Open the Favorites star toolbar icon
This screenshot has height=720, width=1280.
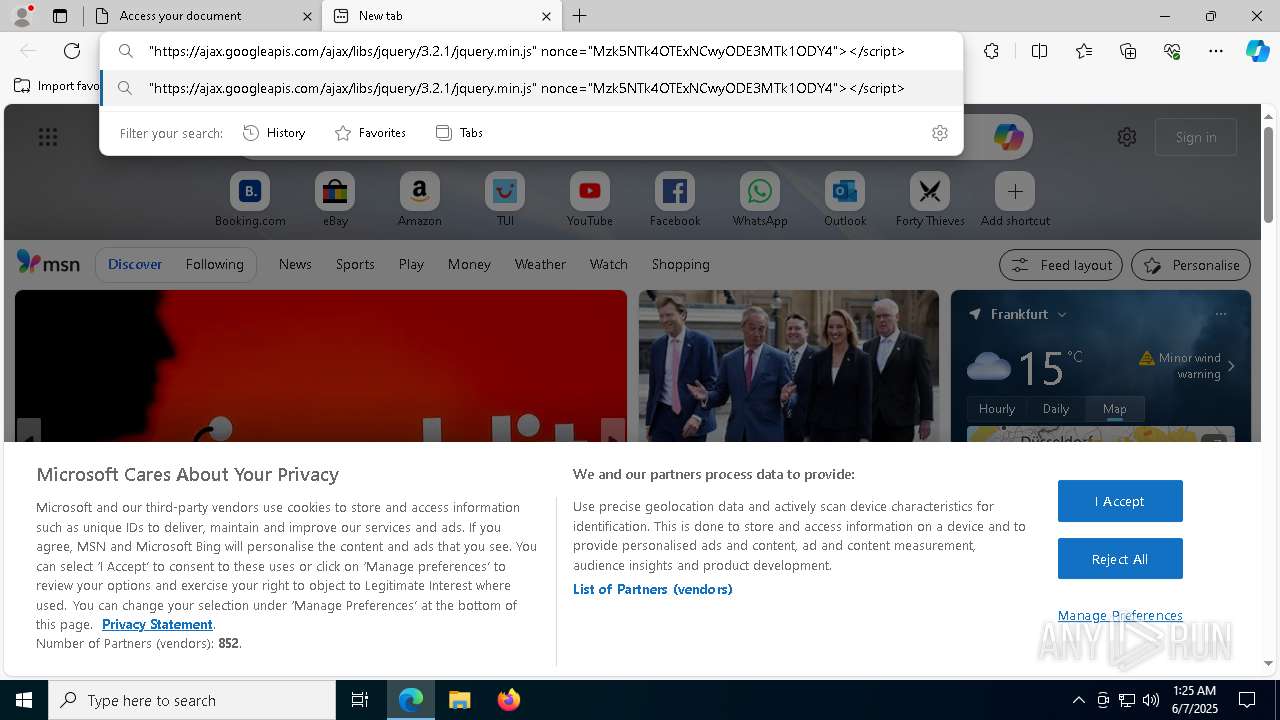coord(1084,51)
